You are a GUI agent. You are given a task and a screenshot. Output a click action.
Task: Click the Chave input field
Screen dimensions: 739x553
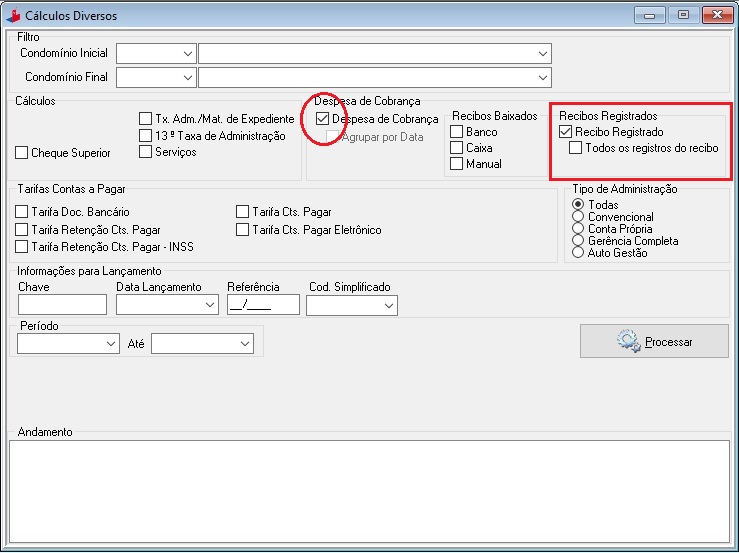click(x=62, y=305)
